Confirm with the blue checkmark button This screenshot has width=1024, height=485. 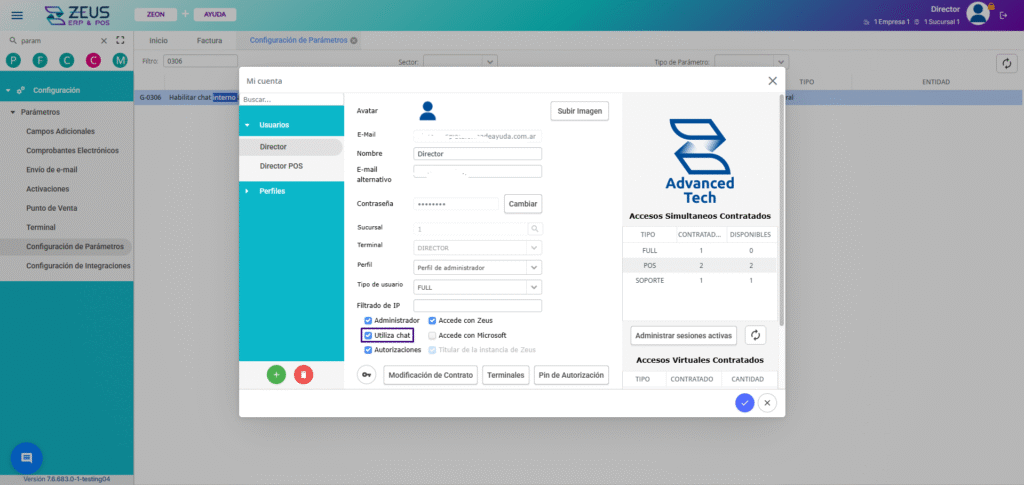tap(744, 402)
